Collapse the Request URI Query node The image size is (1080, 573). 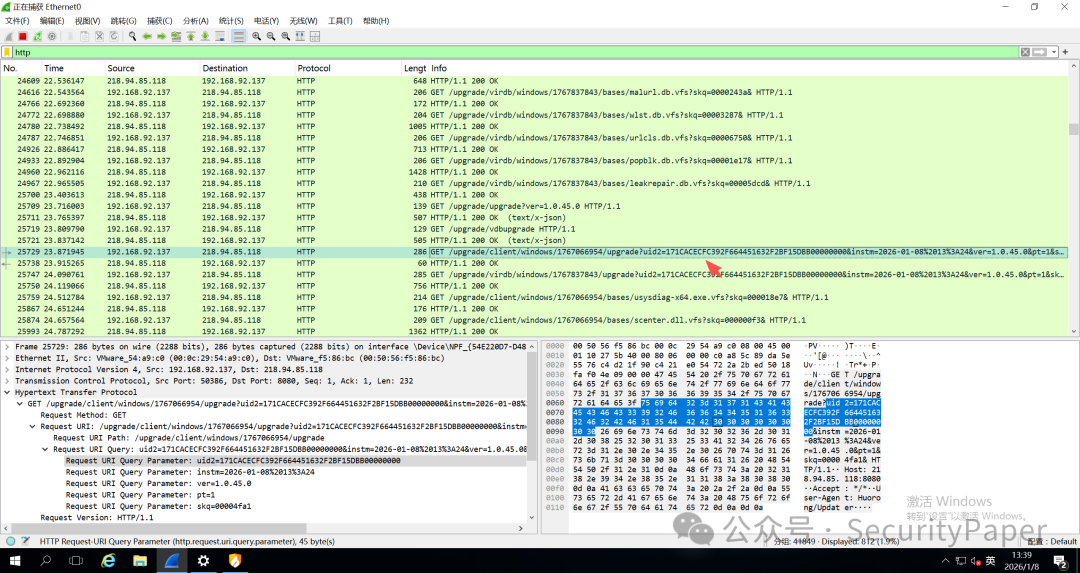click(46, 449)
